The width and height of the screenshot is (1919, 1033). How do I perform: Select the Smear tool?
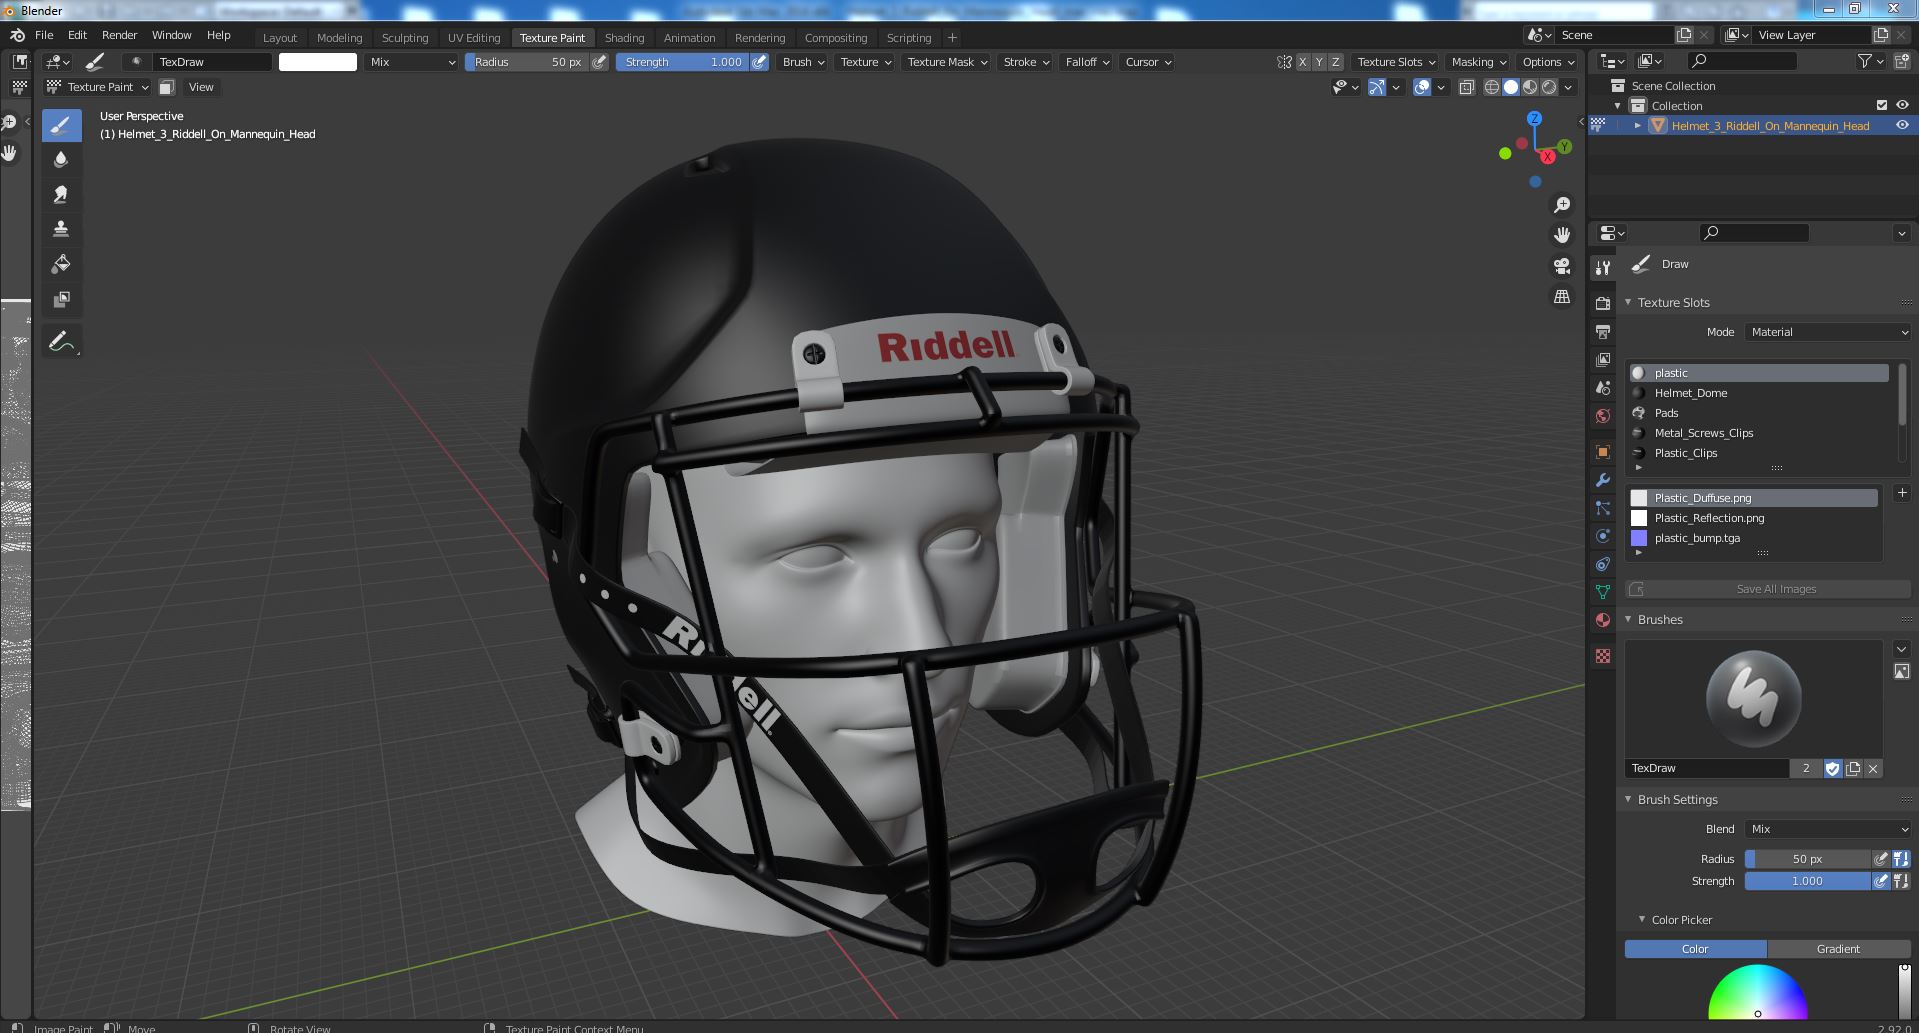61,195
